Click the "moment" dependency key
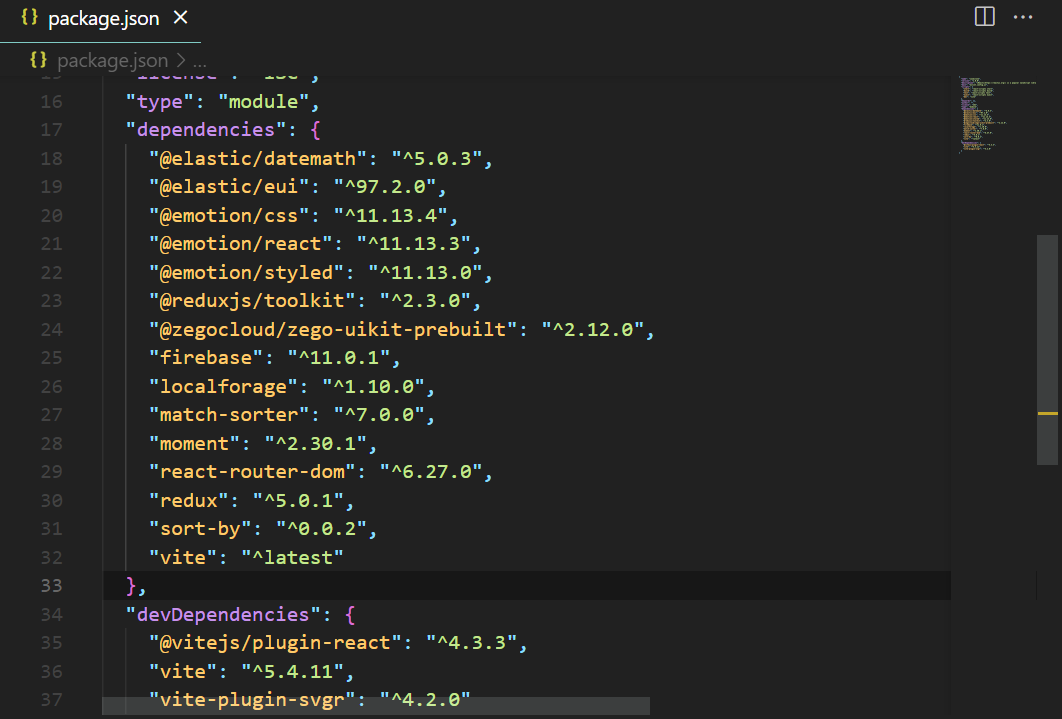This screenshot has height=719, width=1062. 194,443
